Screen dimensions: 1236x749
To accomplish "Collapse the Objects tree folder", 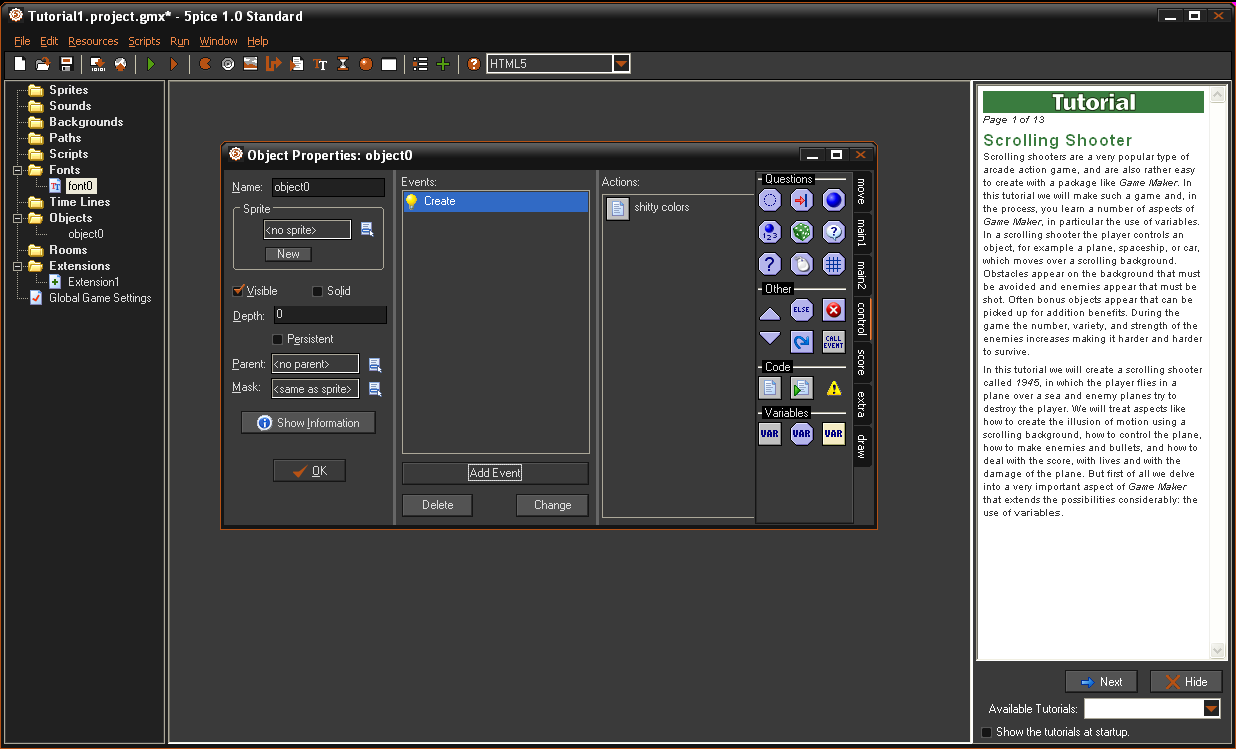I will tap(19, 218).
